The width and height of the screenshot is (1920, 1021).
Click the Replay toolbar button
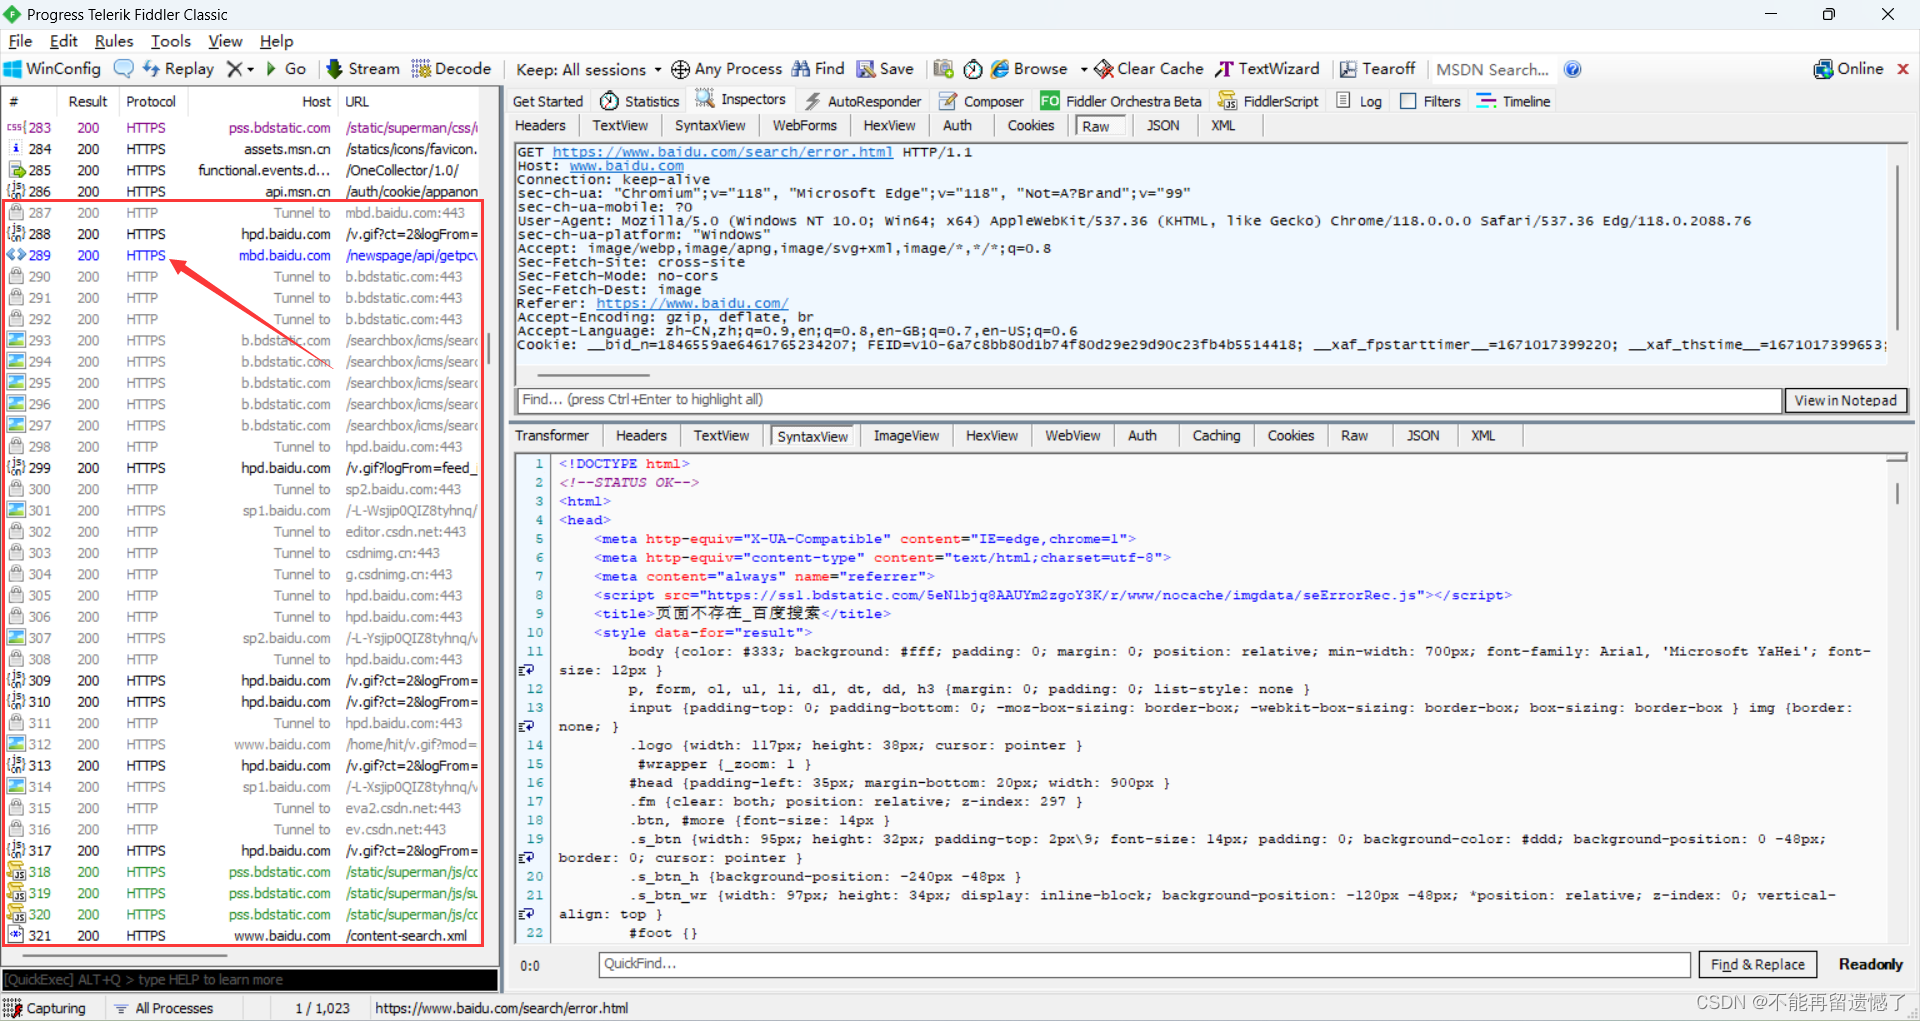coord(178,69)
